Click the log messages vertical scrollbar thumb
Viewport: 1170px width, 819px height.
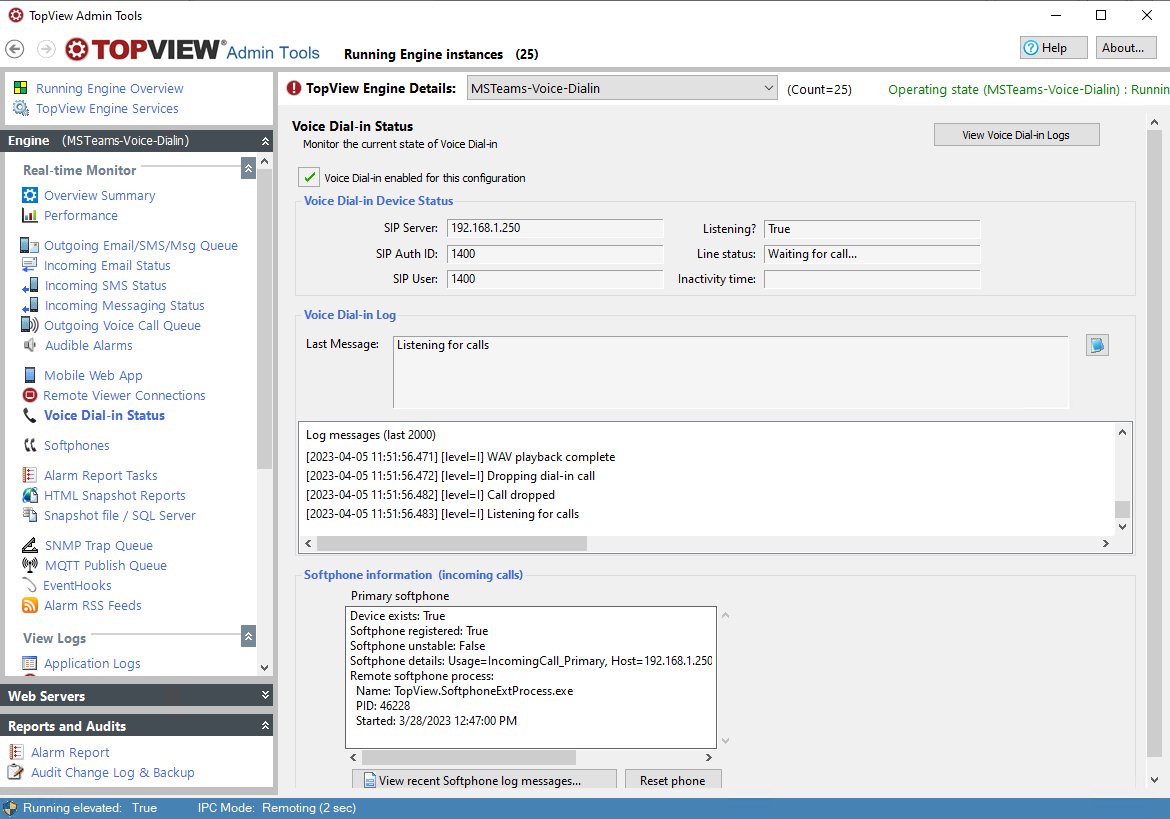click(1121, 509)
